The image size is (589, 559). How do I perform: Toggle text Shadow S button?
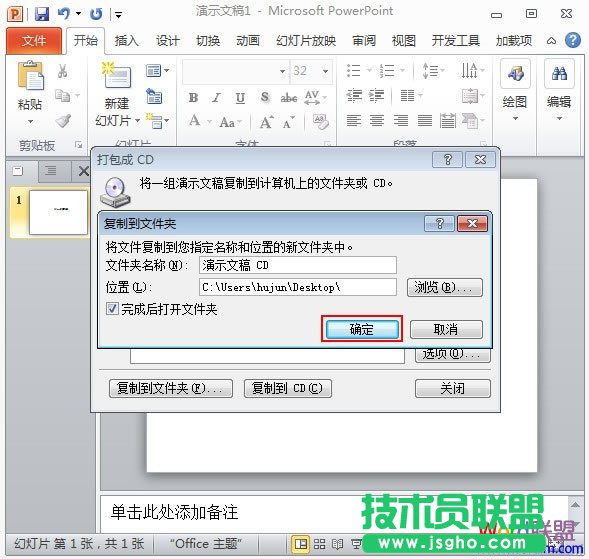(265, 98)
